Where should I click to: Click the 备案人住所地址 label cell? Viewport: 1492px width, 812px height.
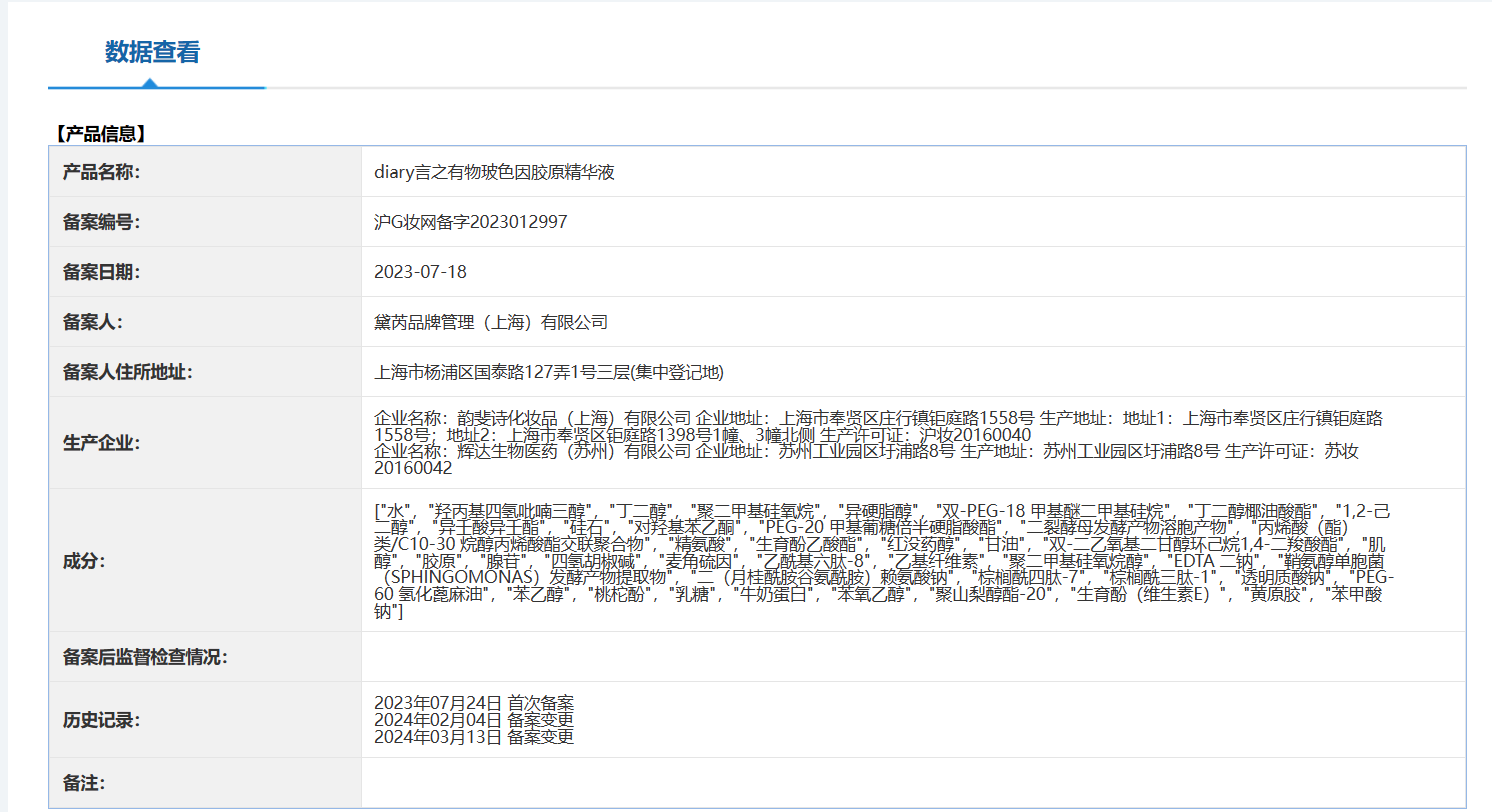[205, 372]
